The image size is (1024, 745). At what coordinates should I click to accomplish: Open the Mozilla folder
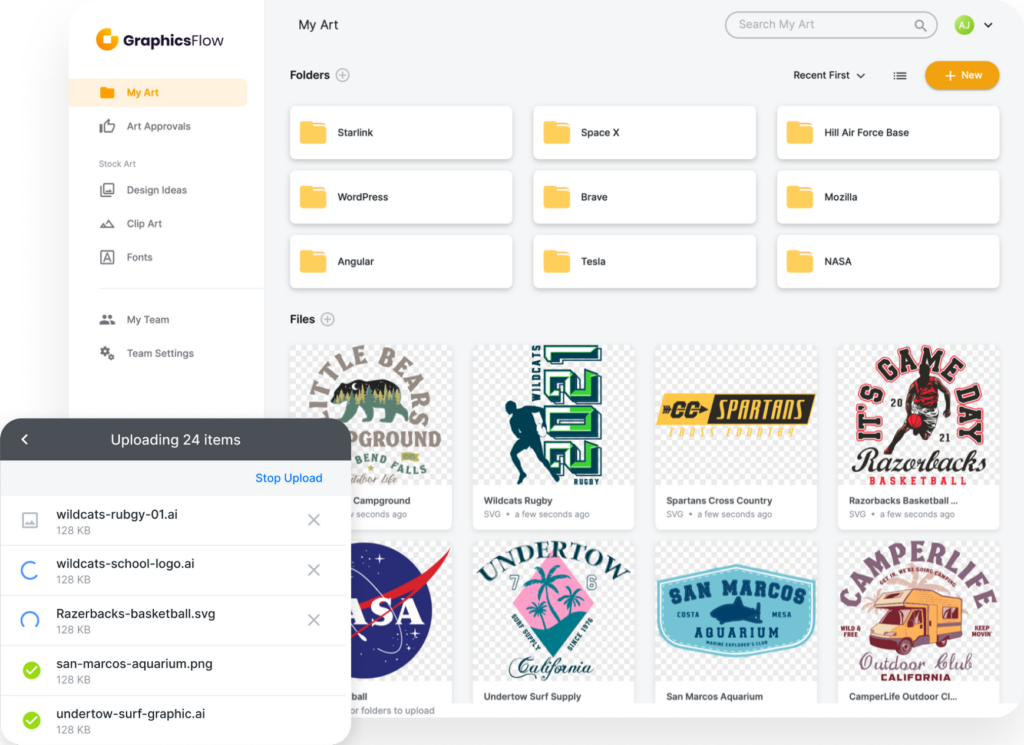coord(888,197)
